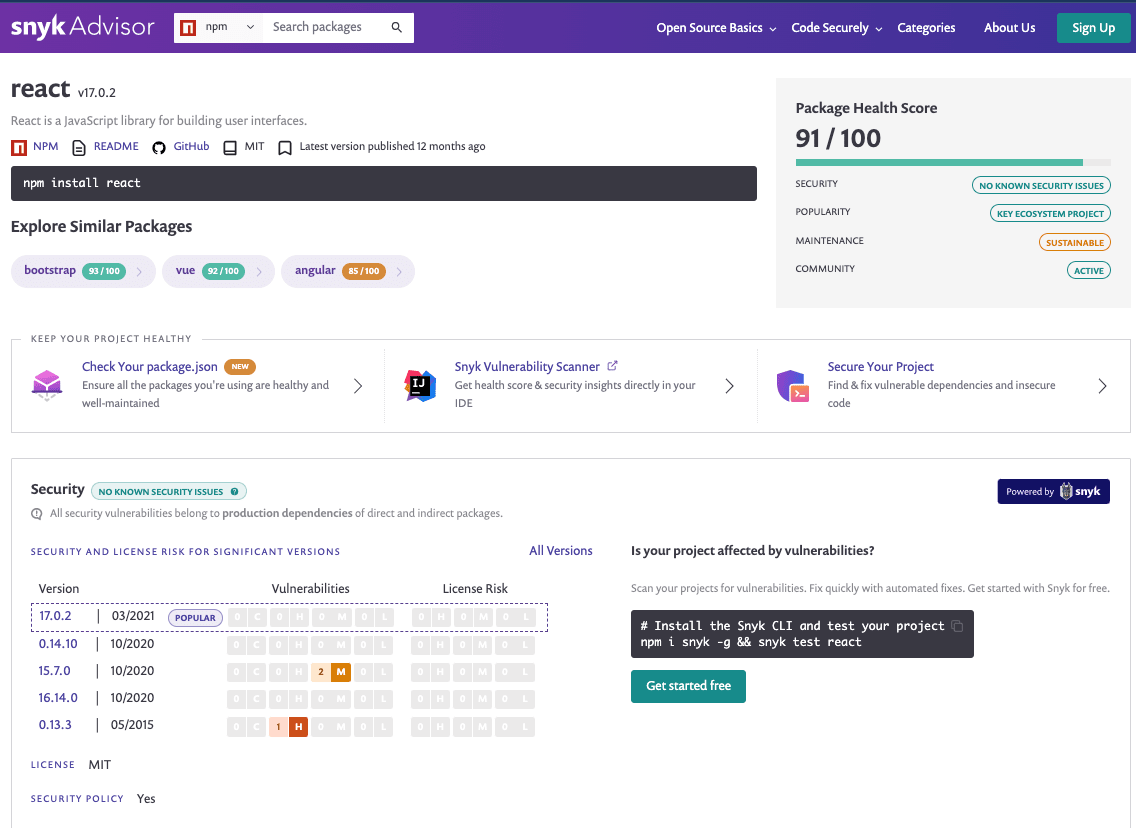Click the red NPM icon under the title
Screen dimensions: 1136x828
point(19,148)
